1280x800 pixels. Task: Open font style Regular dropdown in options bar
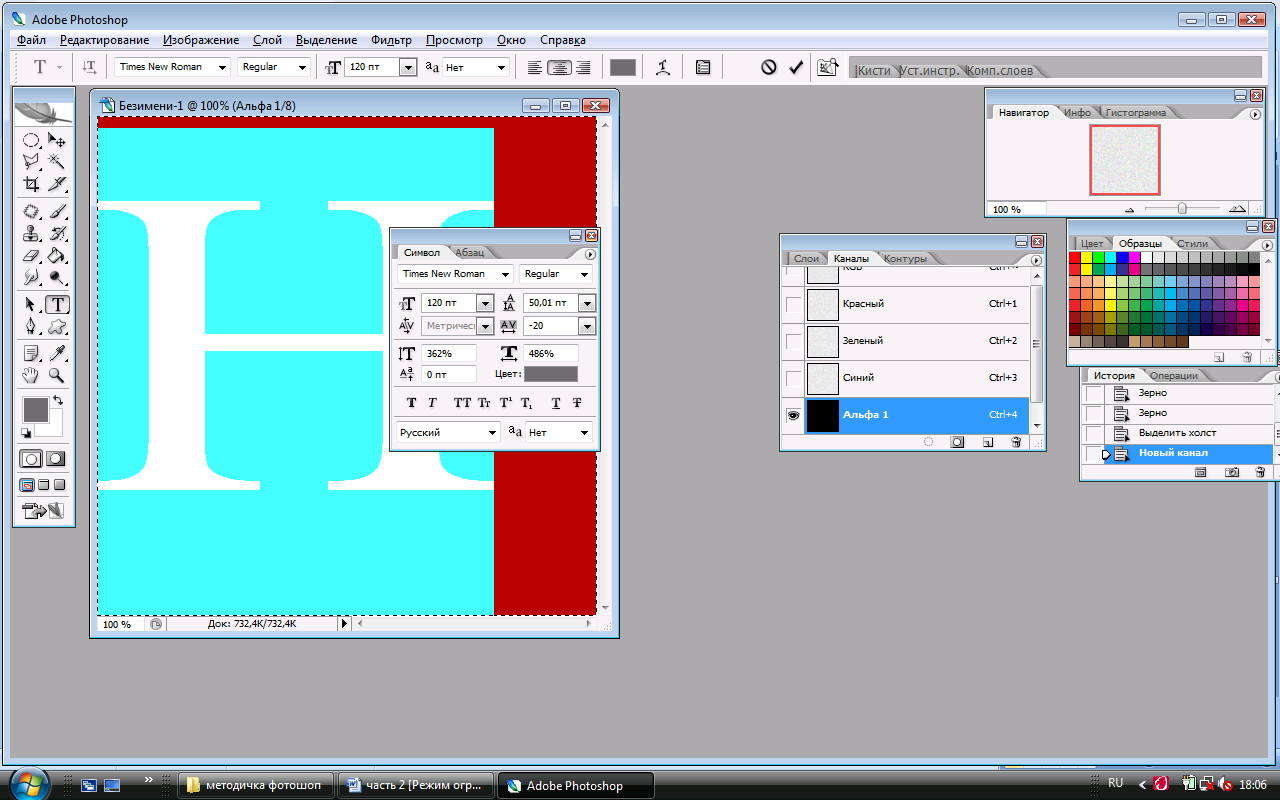pos(301,67)
